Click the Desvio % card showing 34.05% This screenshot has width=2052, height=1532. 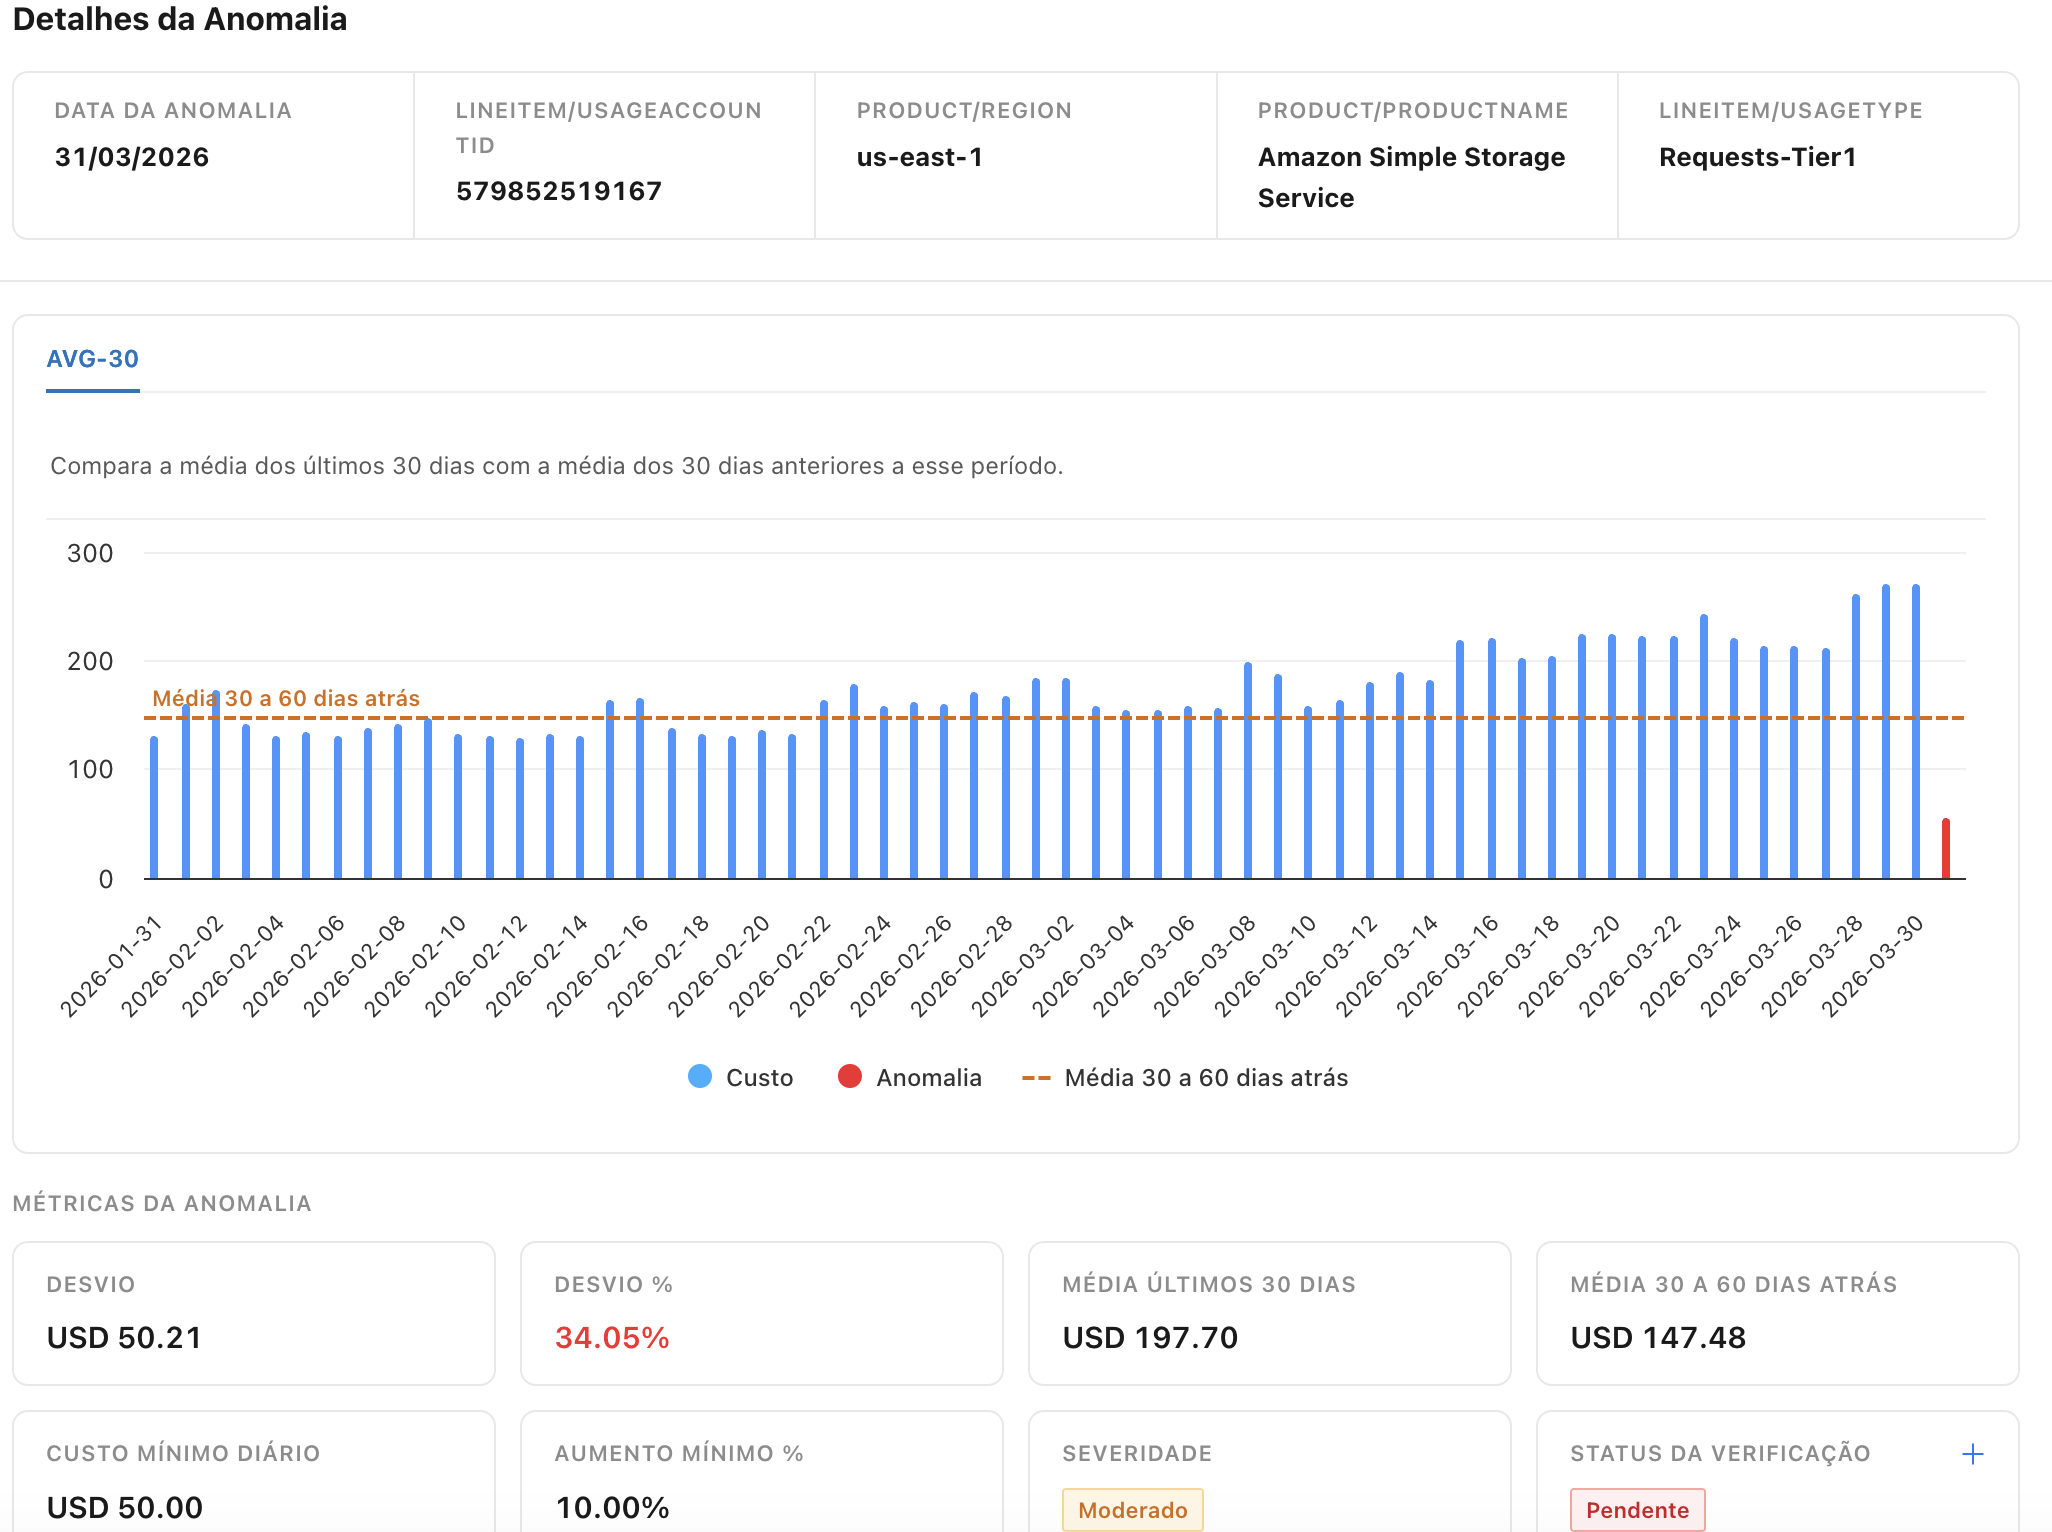point(761,1313)
